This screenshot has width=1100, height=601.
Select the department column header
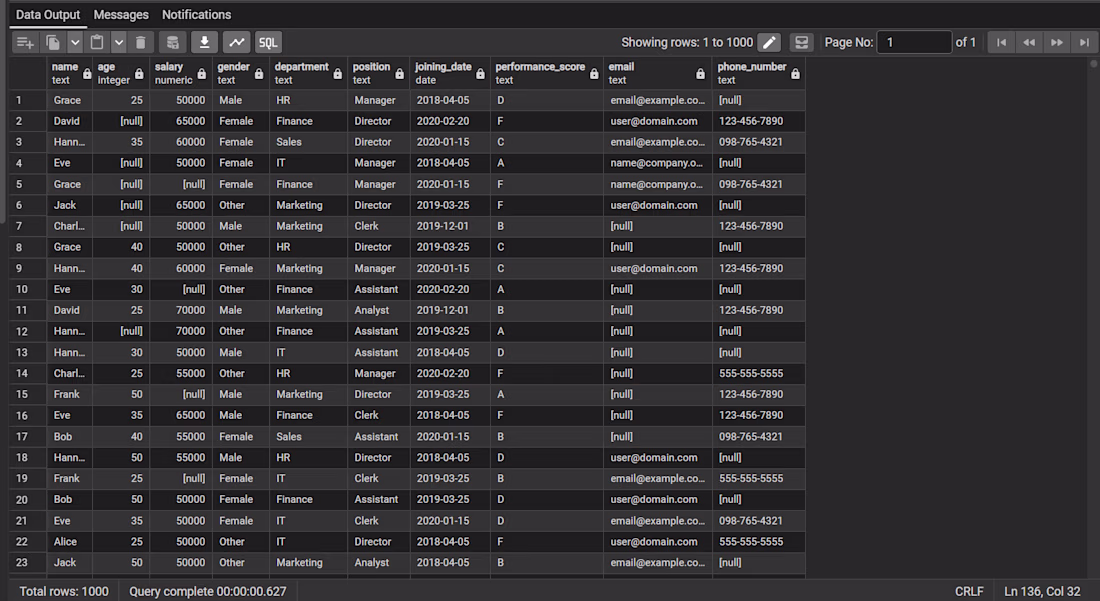[308, 73]
